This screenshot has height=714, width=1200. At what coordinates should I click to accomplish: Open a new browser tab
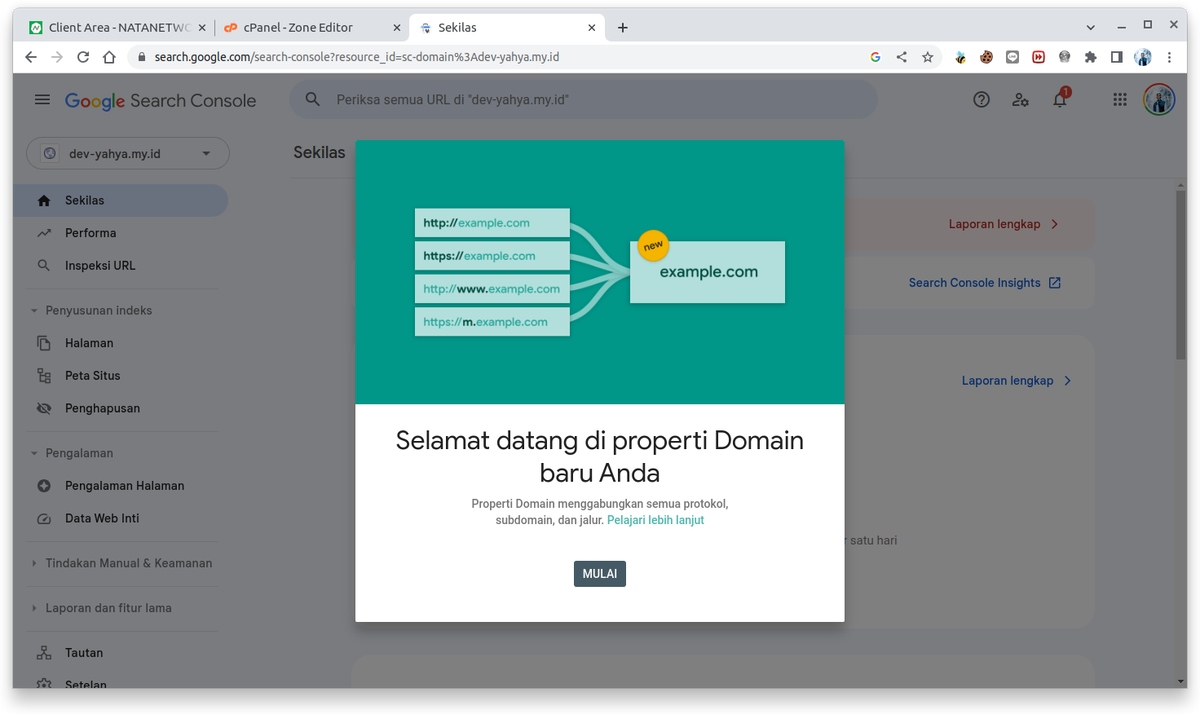point(623,28)
